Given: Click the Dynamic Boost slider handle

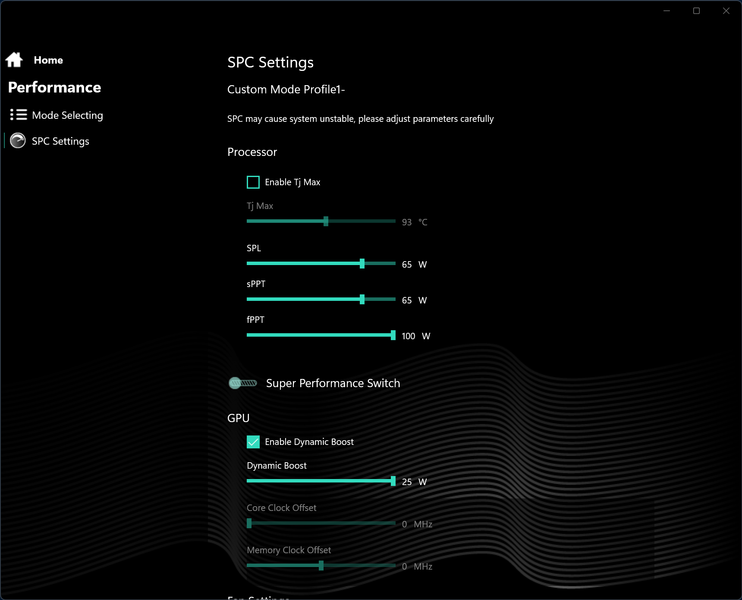Looking at the screenshot, I should [x=393, y=481].
